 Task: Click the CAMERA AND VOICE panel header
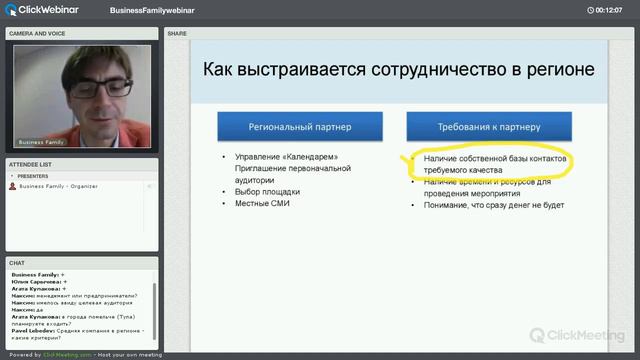point(82,33)
